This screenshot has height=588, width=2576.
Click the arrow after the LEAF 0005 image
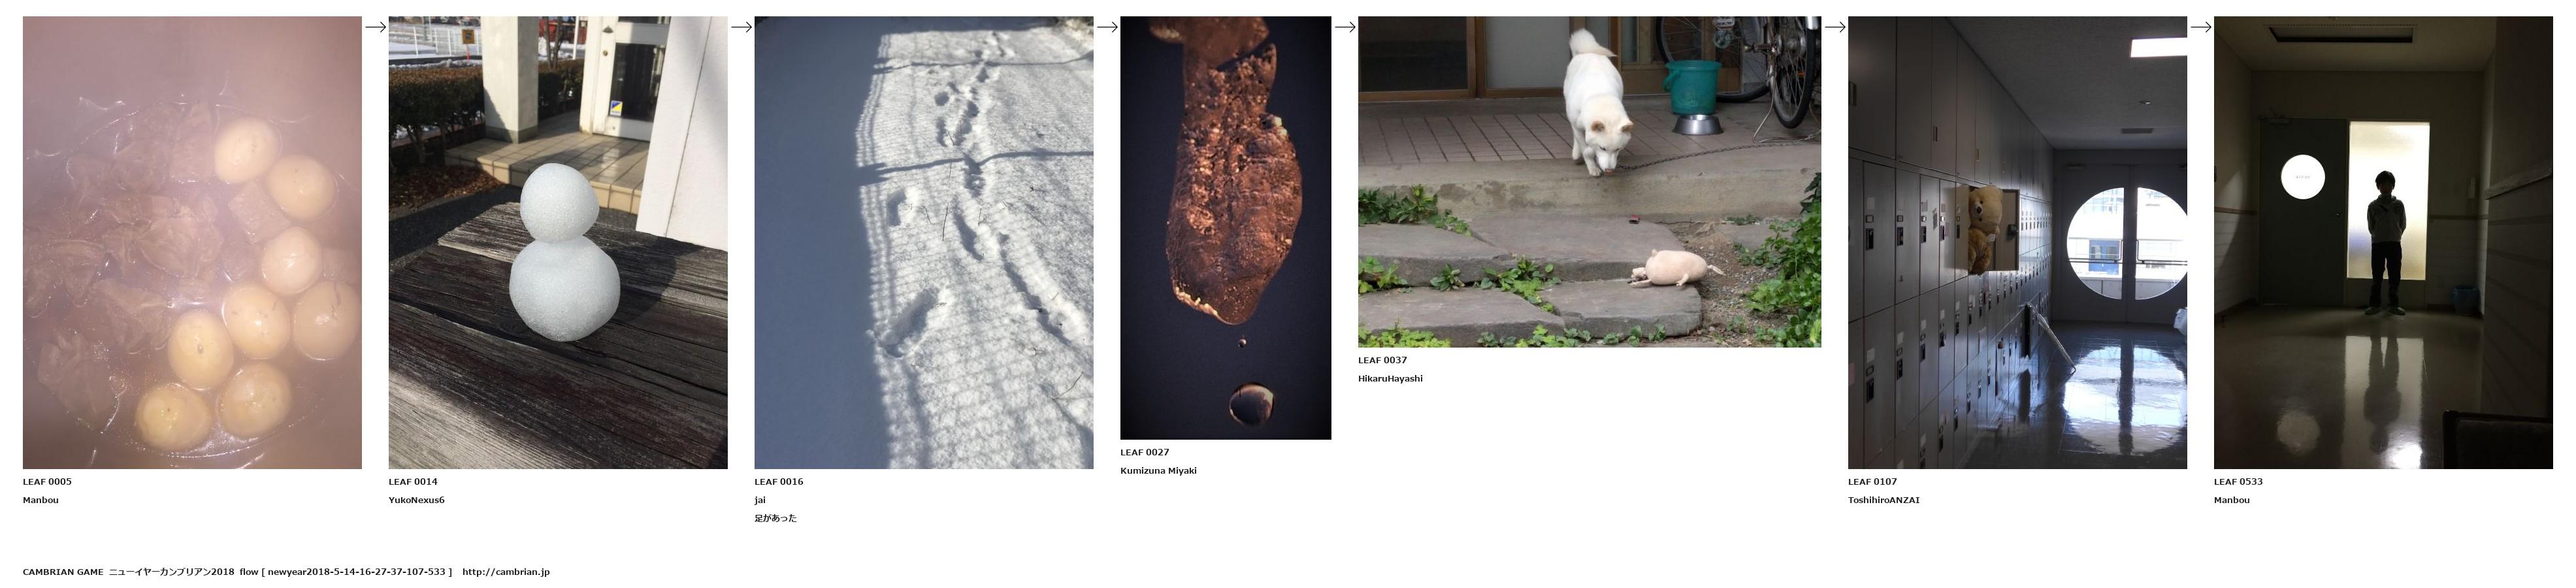375,27
